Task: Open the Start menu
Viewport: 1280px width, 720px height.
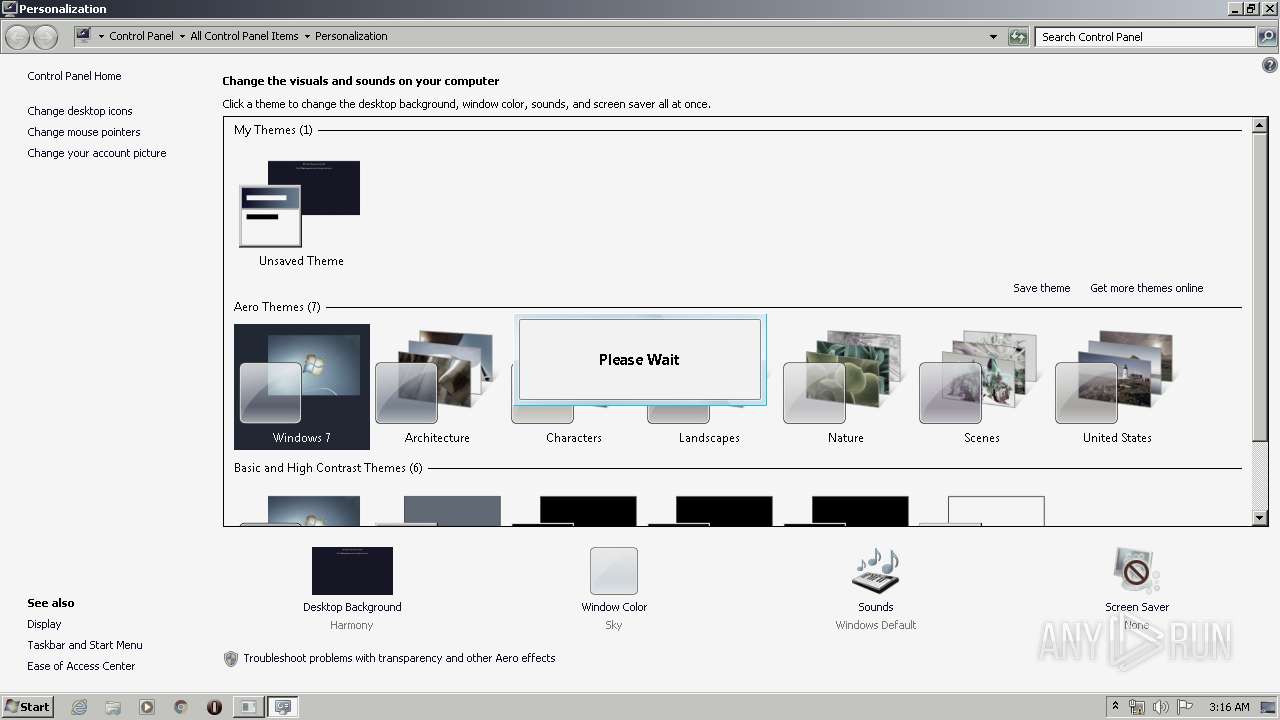Action: (x=27, y=707)
